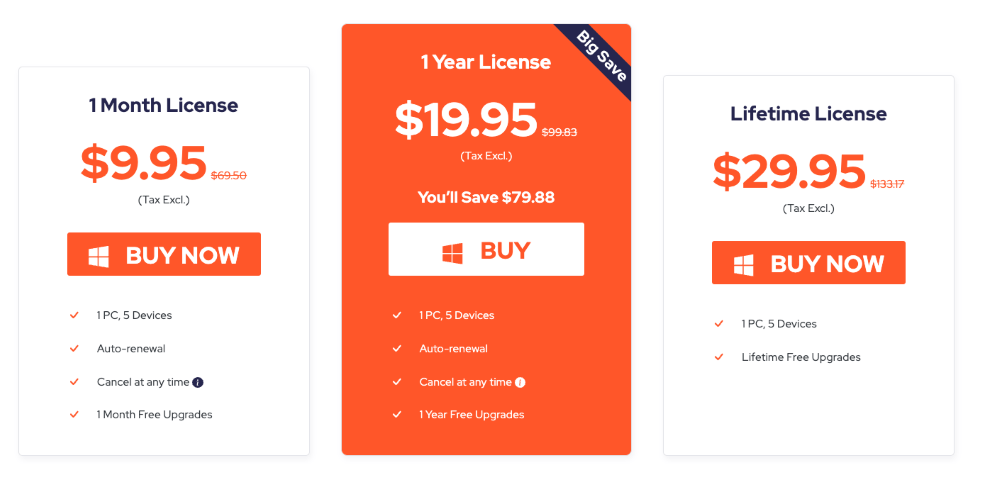Click checkmark beside Auto-renewal in 1 Month plan
The image size is (1000, 485).
point(74,348)
